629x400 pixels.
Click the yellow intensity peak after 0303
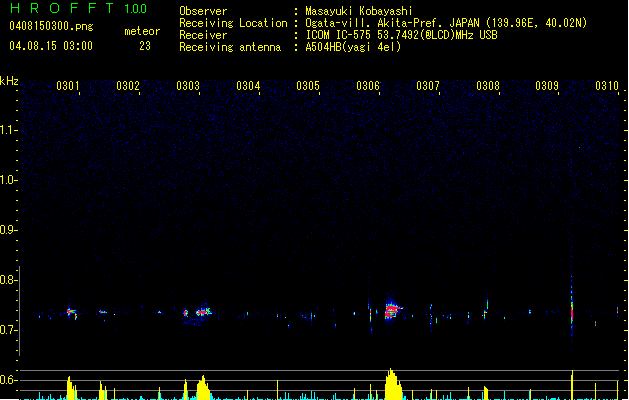(x=203, y=388)
